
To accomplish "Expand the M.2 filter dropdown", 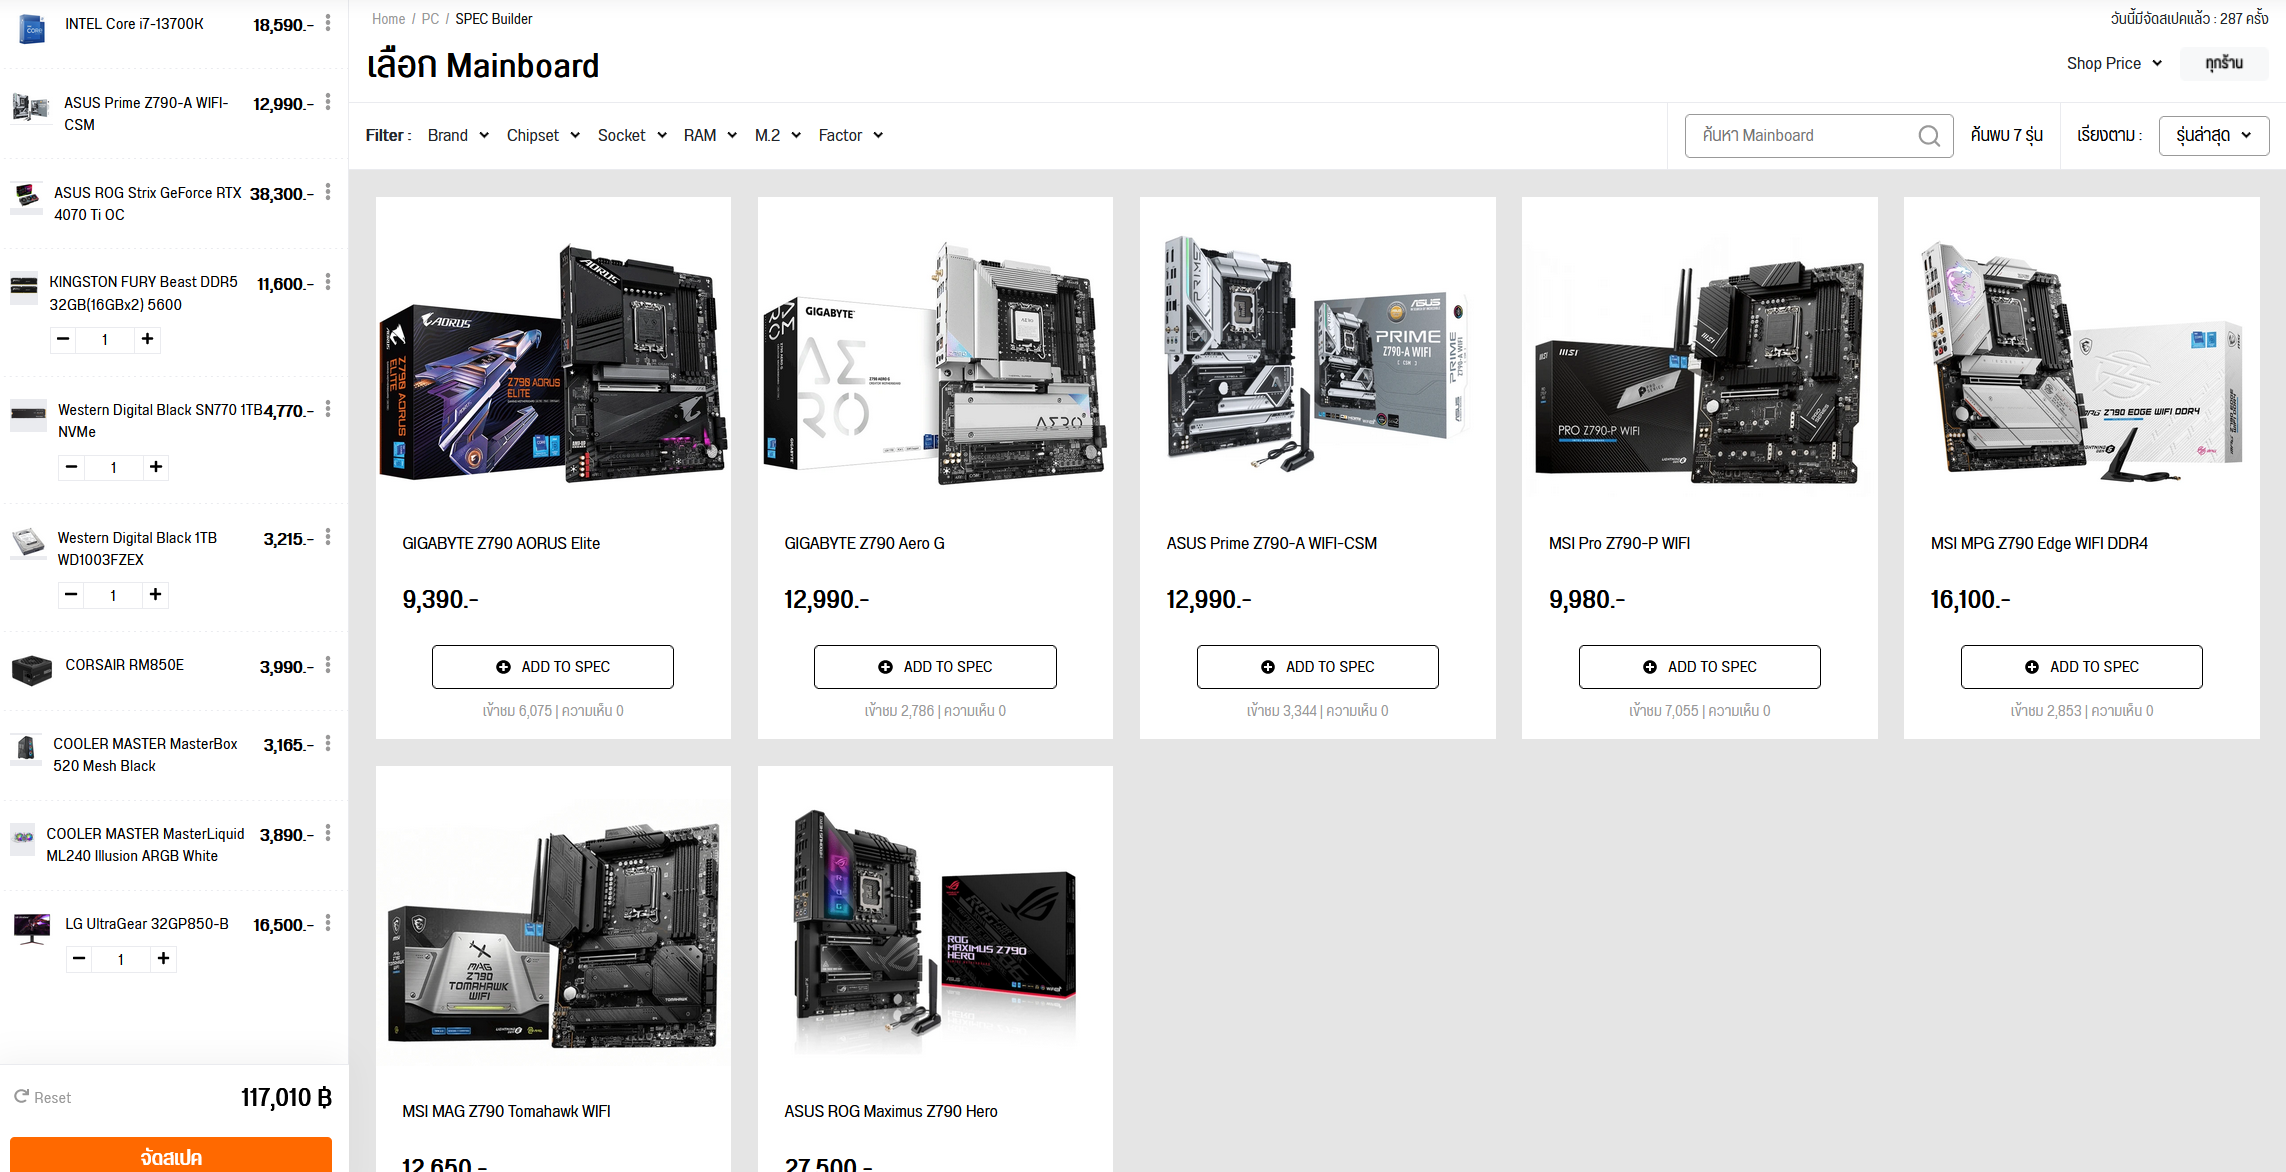I will 778,135.
